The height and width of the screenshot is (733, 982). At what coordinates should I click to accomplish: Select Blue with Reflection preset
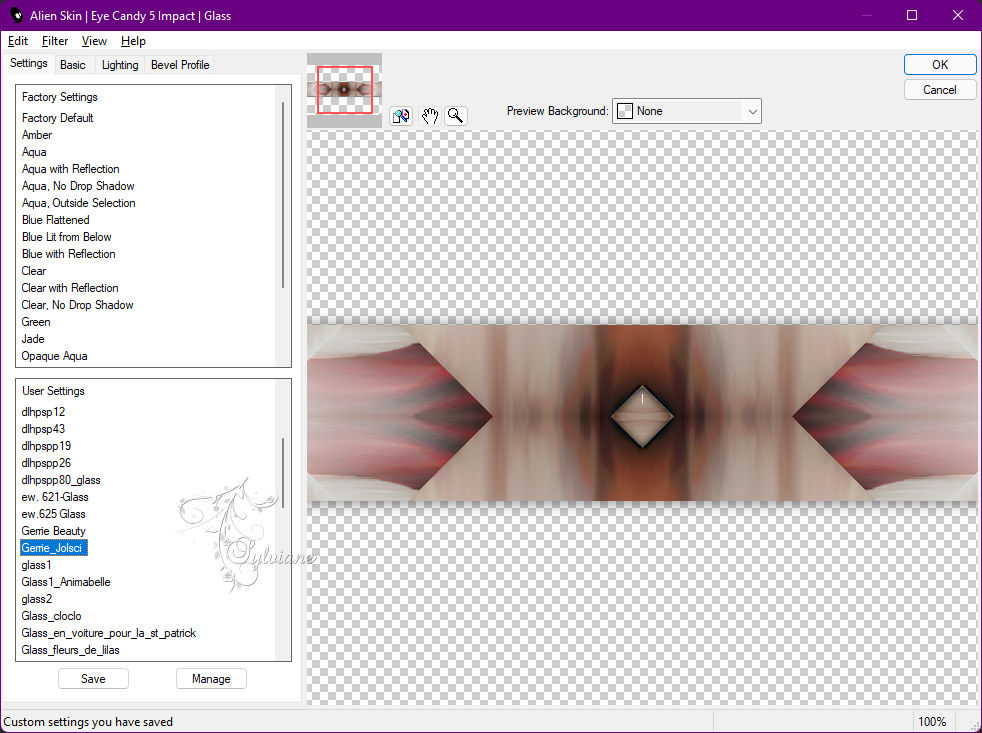pyautogui.click(x=68, y=254)
